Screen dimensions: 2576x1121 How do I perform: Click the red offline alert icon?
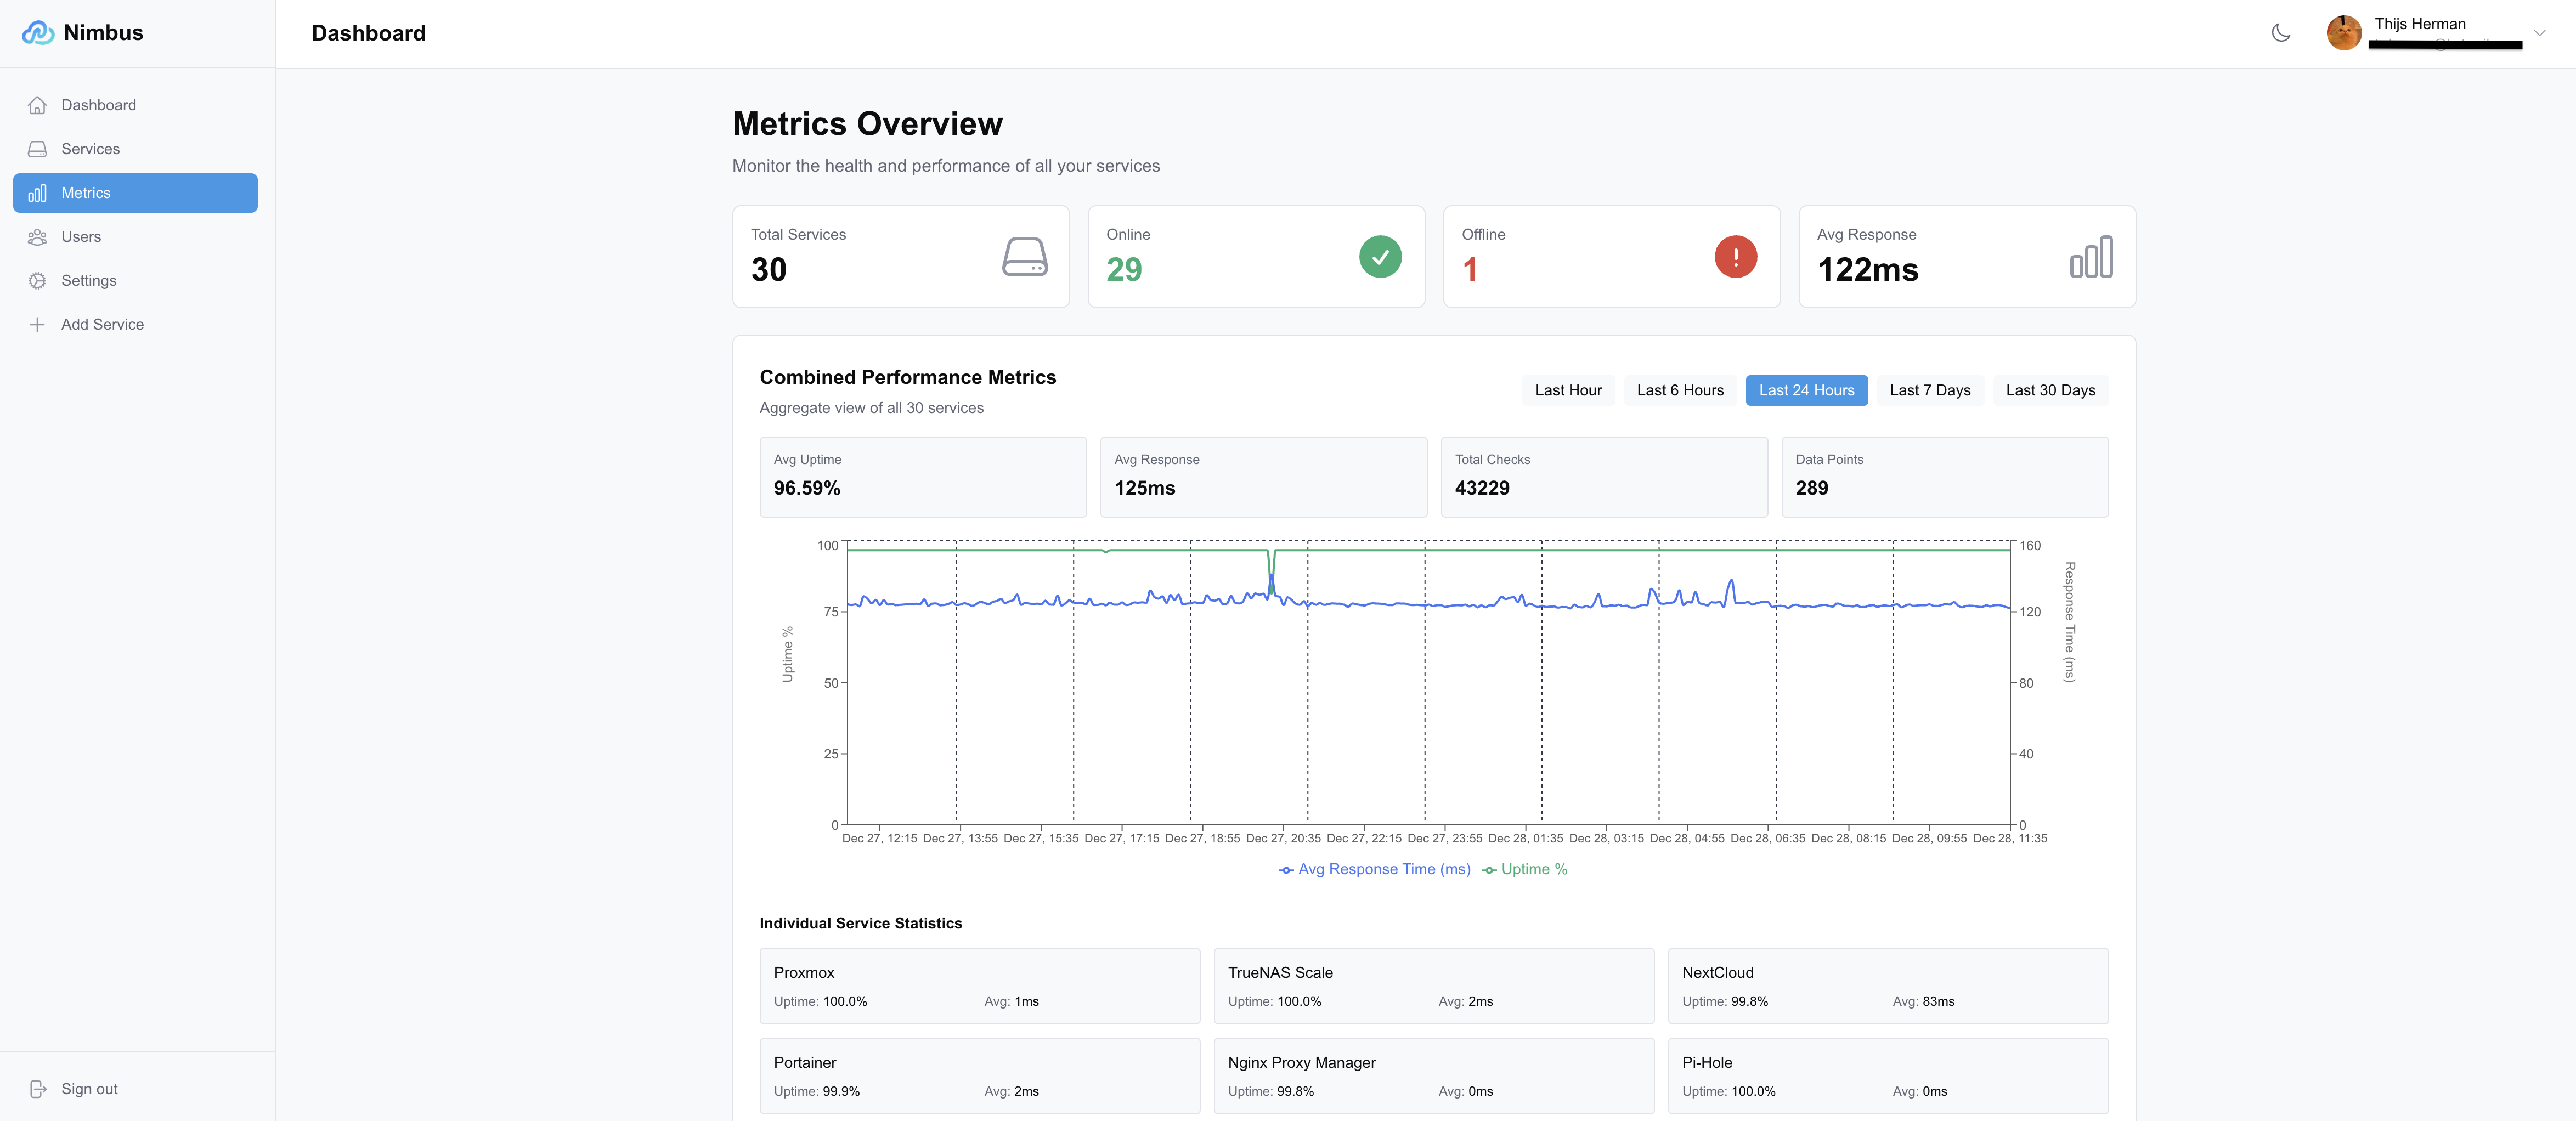pyautogui.click(x=1735, y=257)
